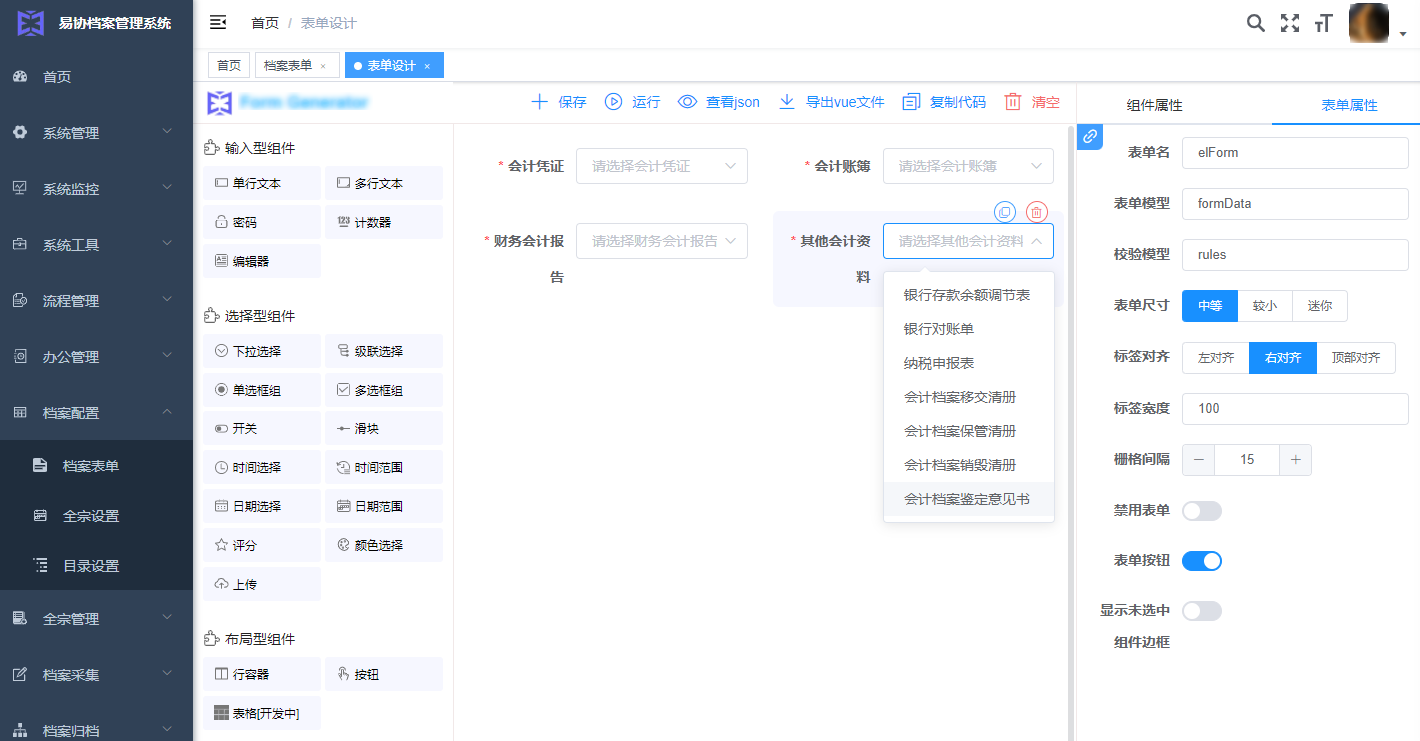Select 会计档案鉴定意见书 option

[969, 499]
